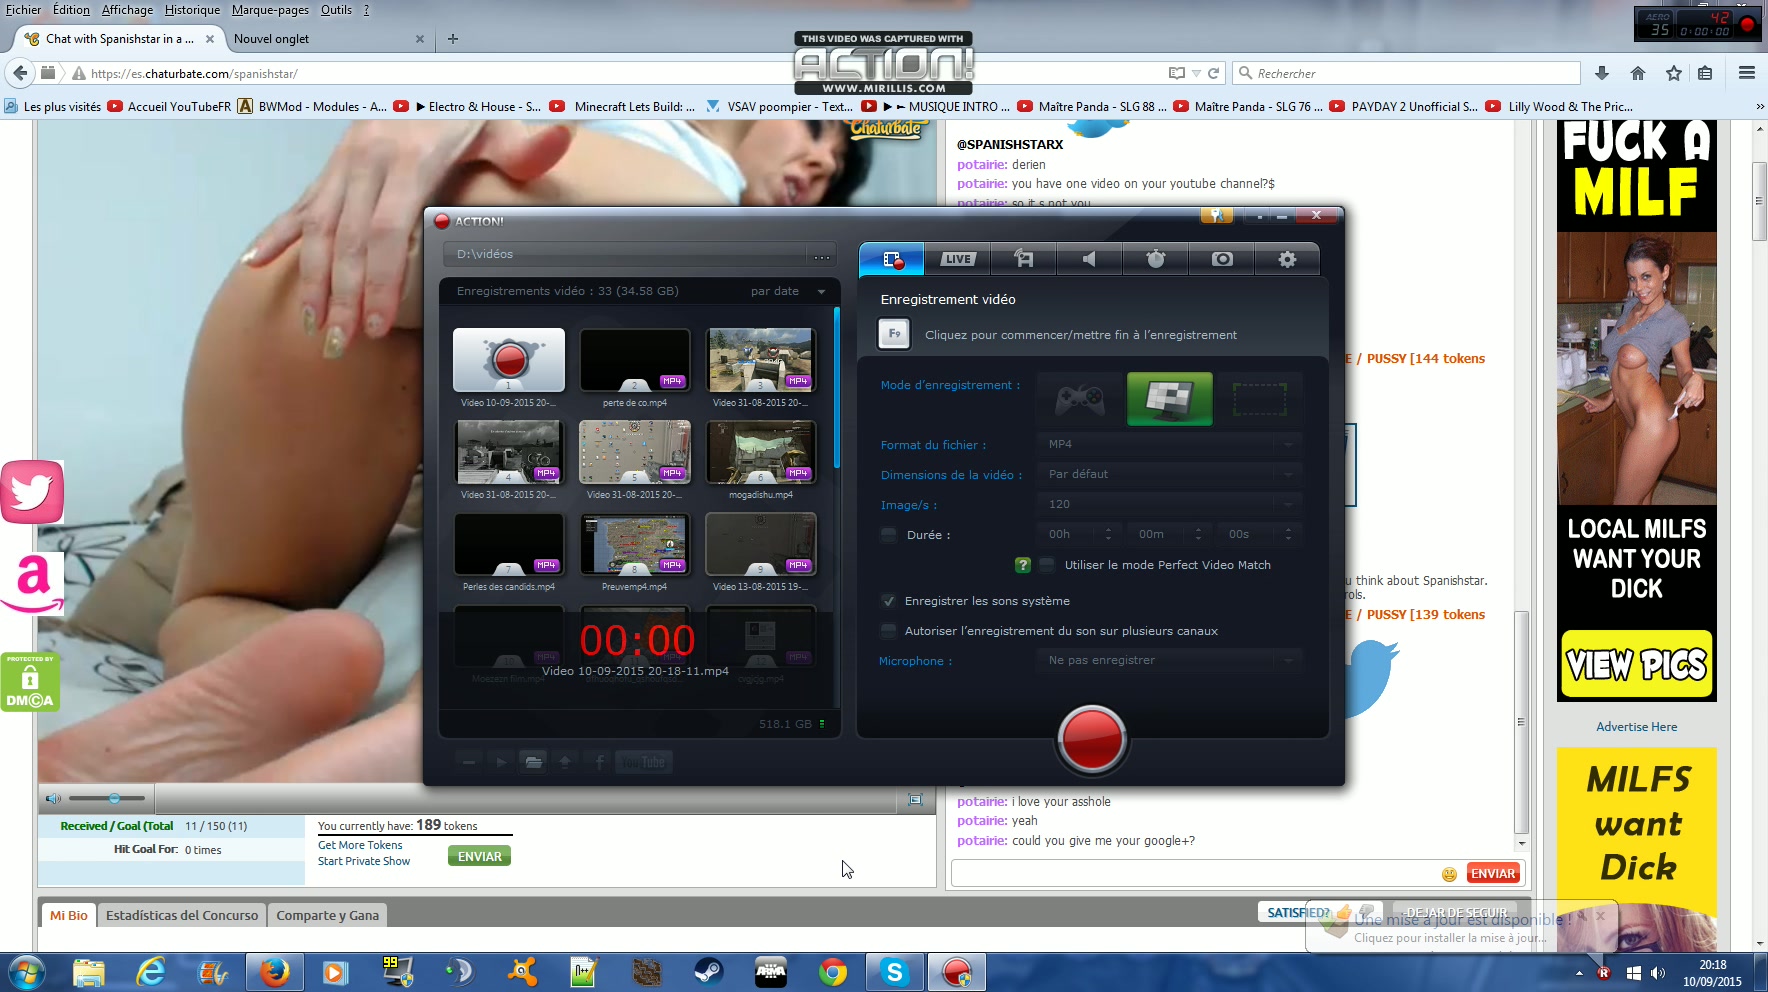The height and width of the screenshot is (992, 1768).
Task: Enable Autoriser l'enregistrement du son sur plusieurs canaux
Action: 888,631
